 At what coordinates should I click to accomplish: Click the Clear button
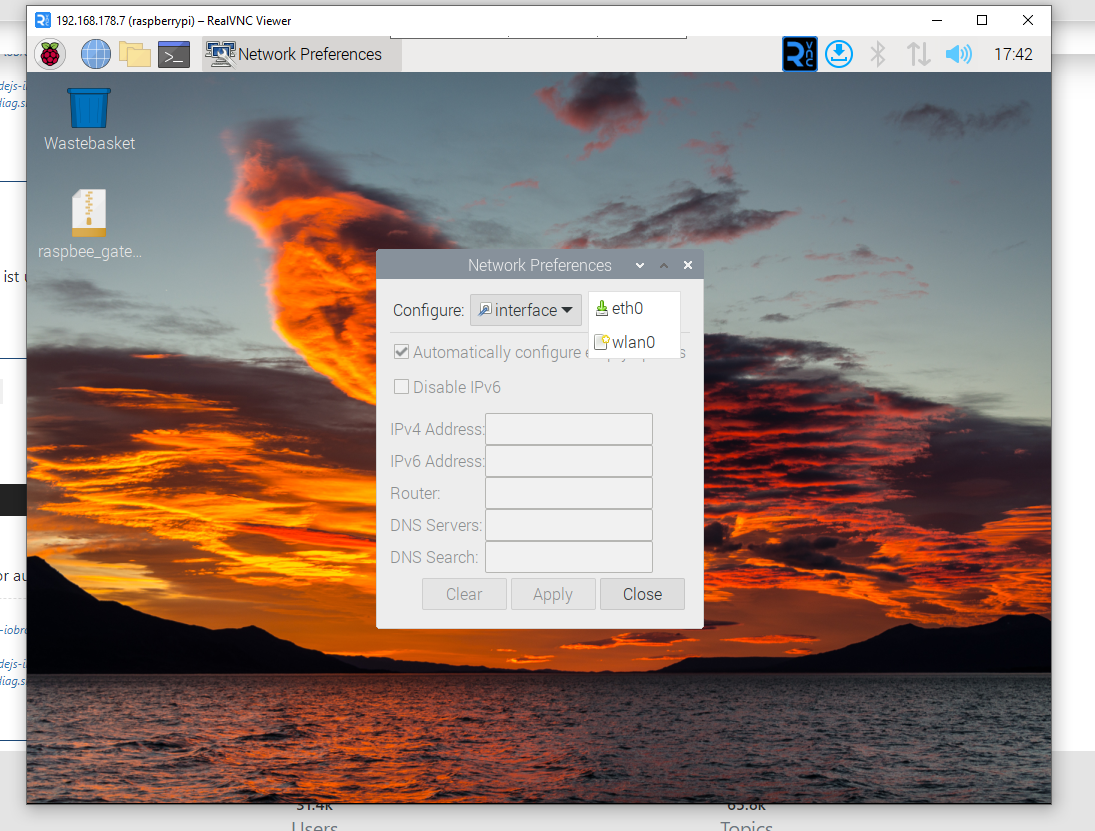click(x=464, y=594)
